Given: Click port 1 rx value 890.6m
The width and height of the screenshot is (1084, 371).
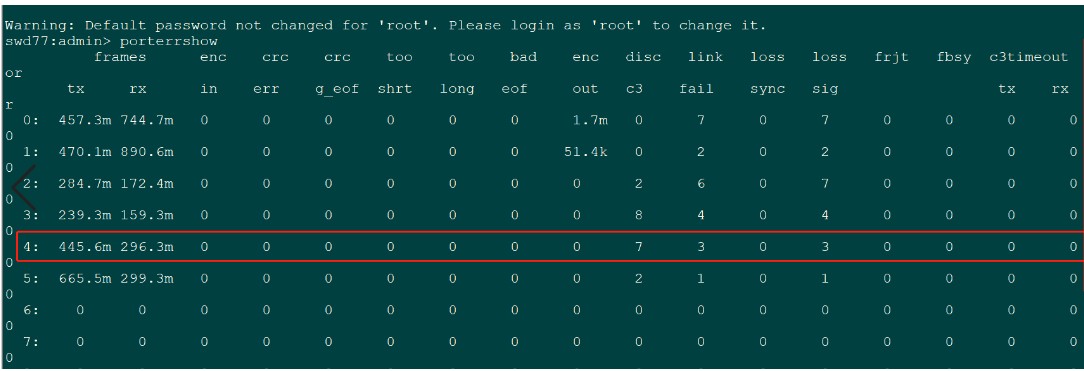Looking at the screenshot, I should coord(145,152).
